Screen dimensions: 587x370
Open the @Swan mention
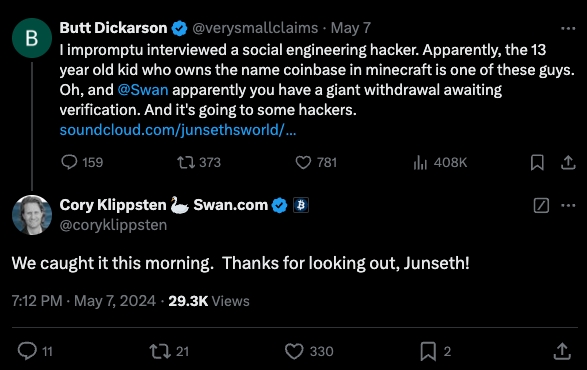click(143, 90)
